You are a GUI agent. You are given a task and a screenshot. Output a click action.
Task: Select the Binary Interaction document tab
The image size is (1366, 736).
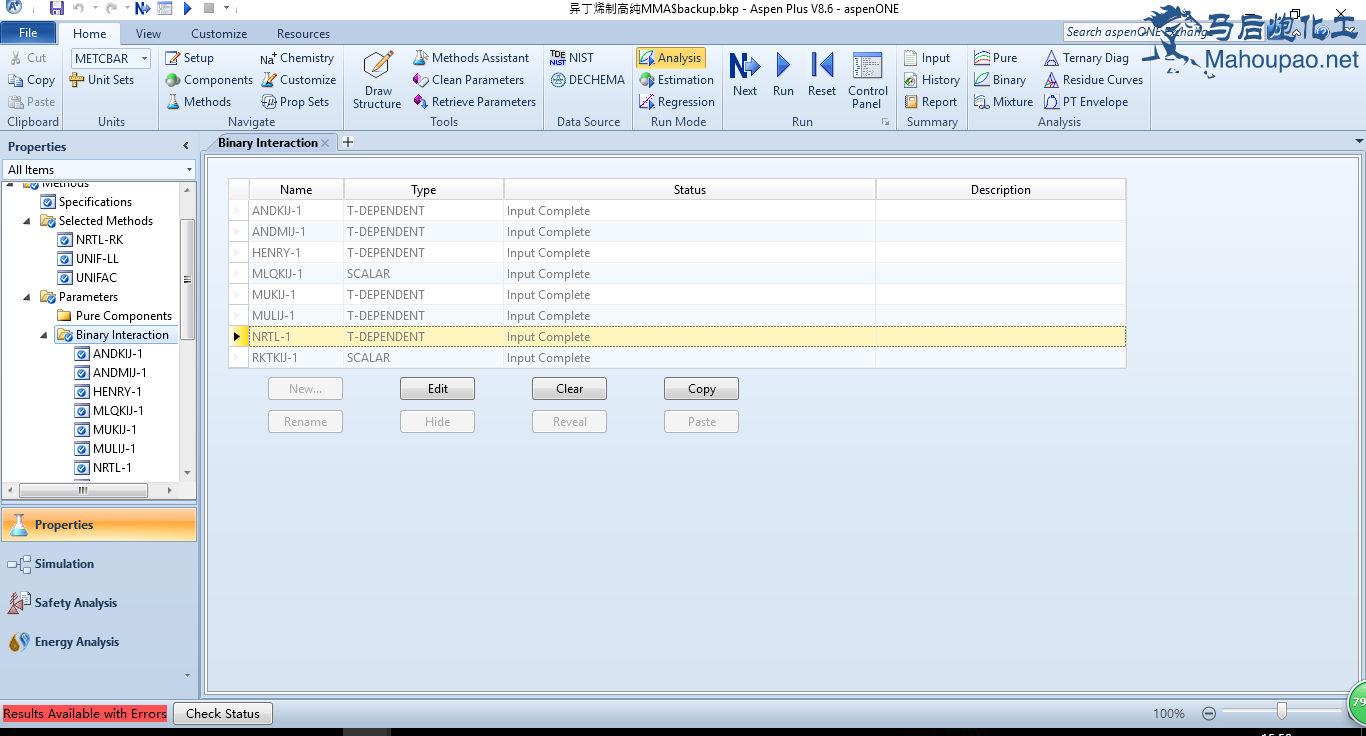point(267,143)
